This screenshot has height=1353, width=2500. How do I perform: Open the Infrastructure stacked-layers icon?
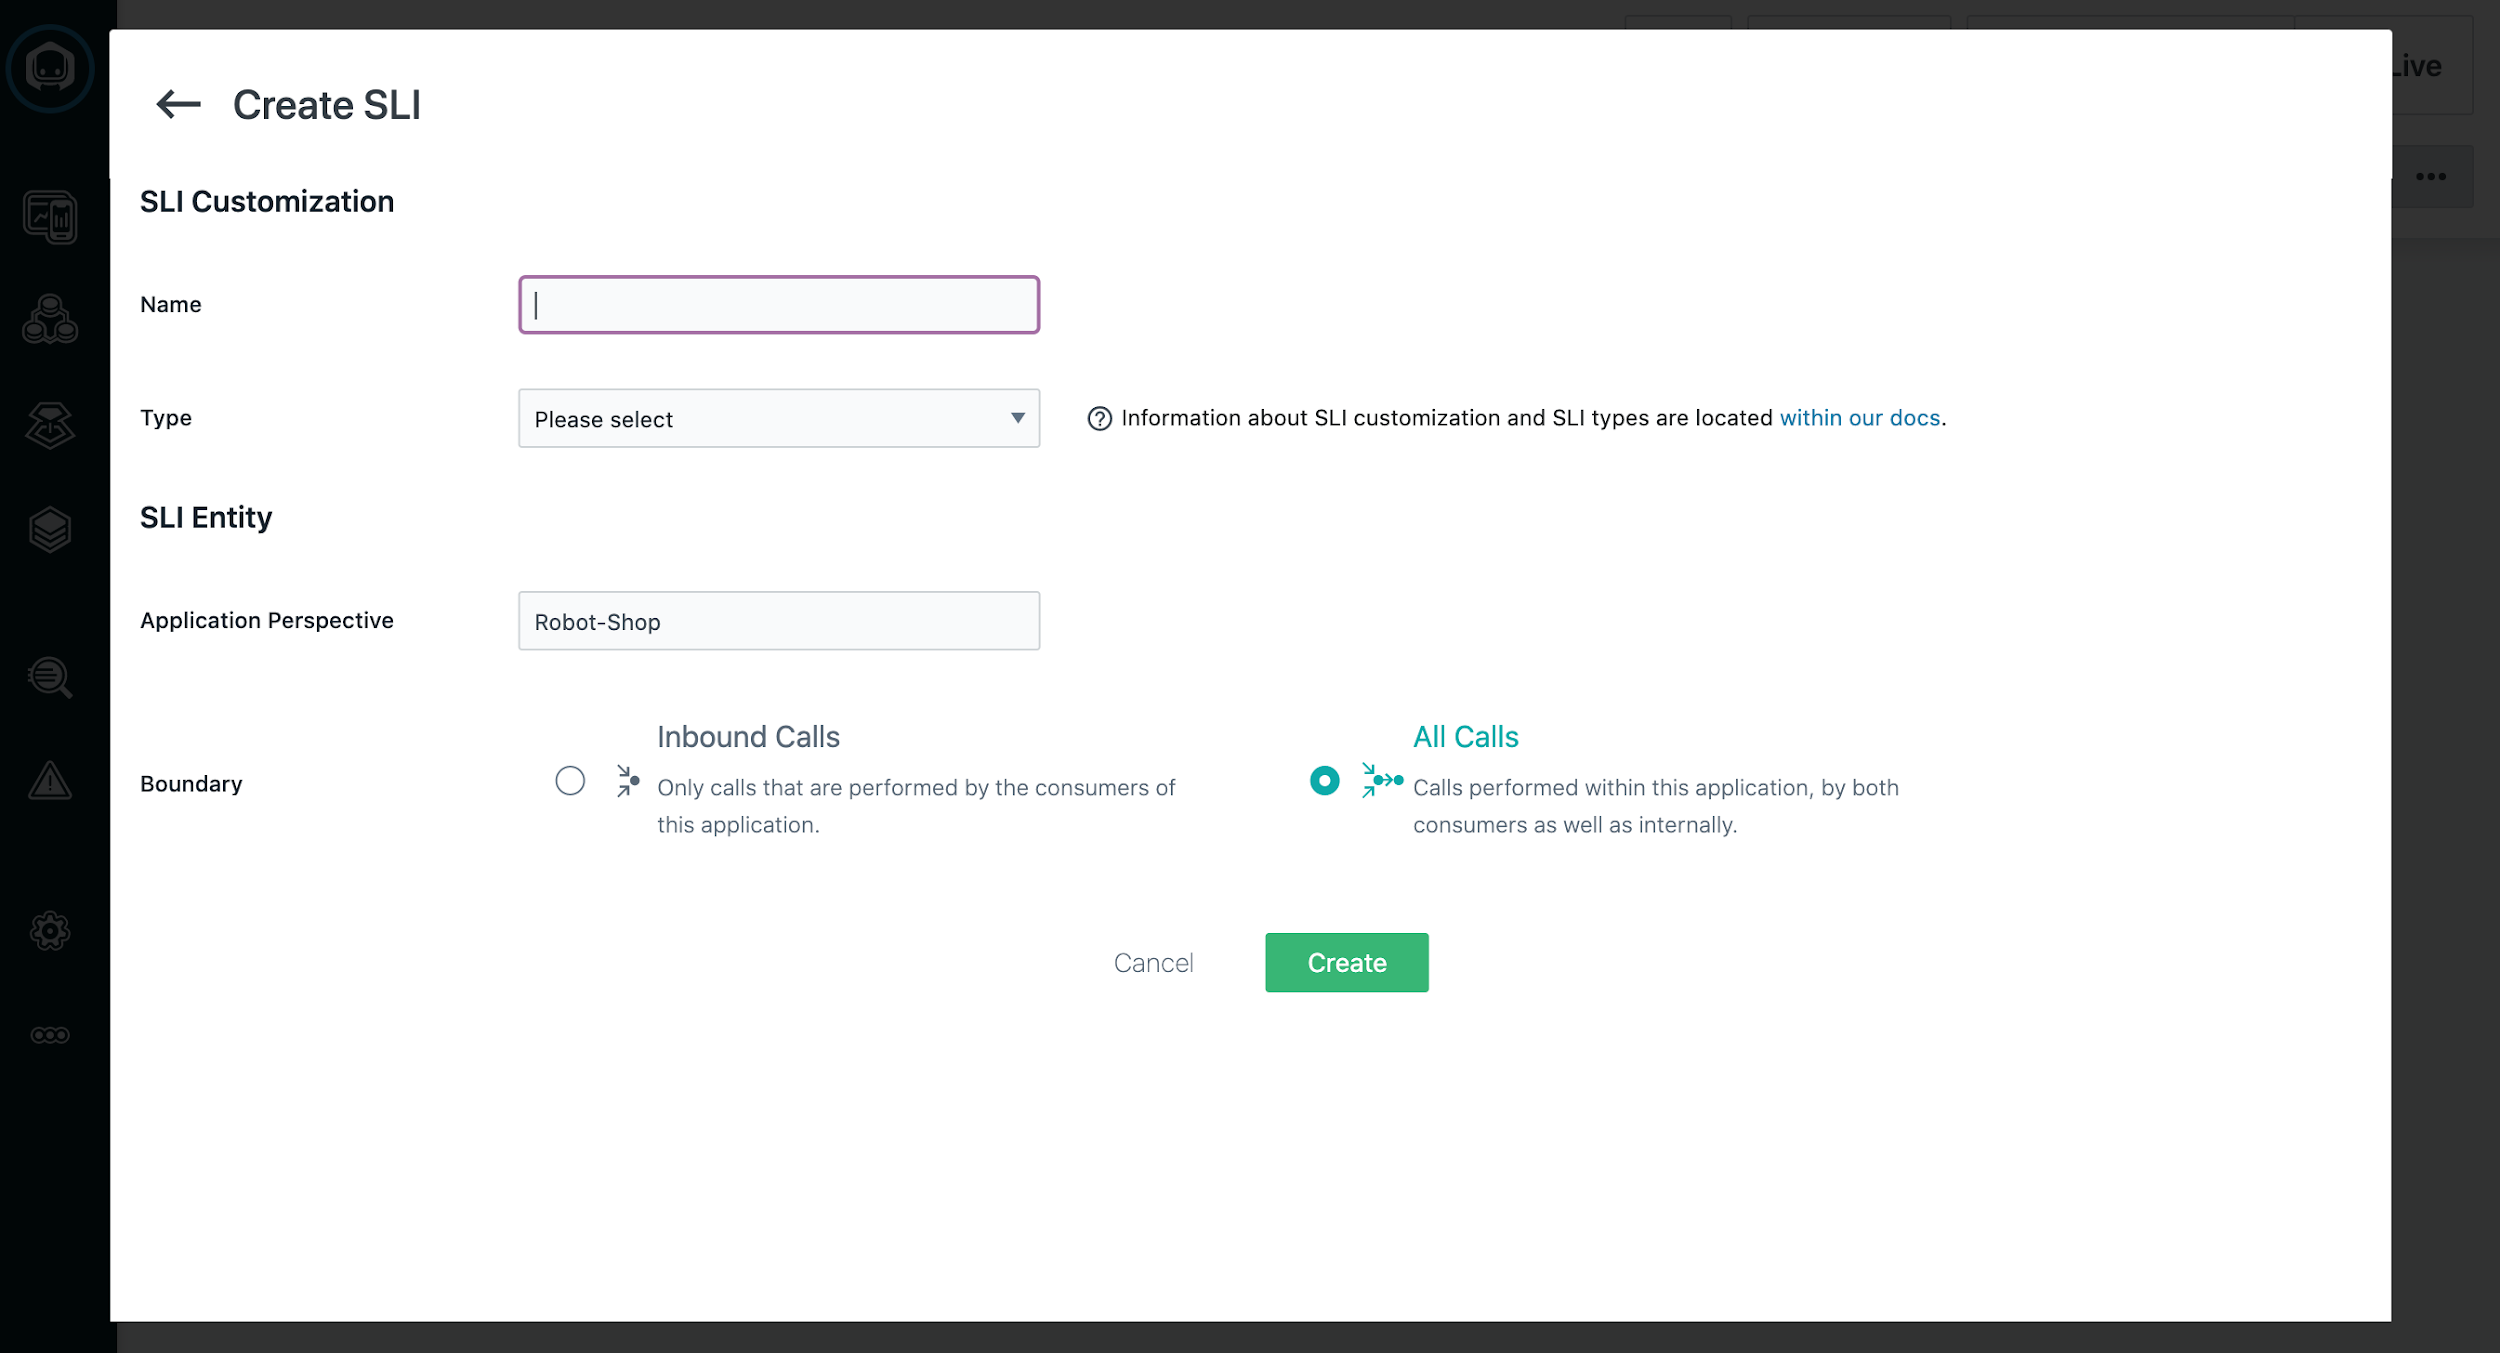[x=49, y=528]
